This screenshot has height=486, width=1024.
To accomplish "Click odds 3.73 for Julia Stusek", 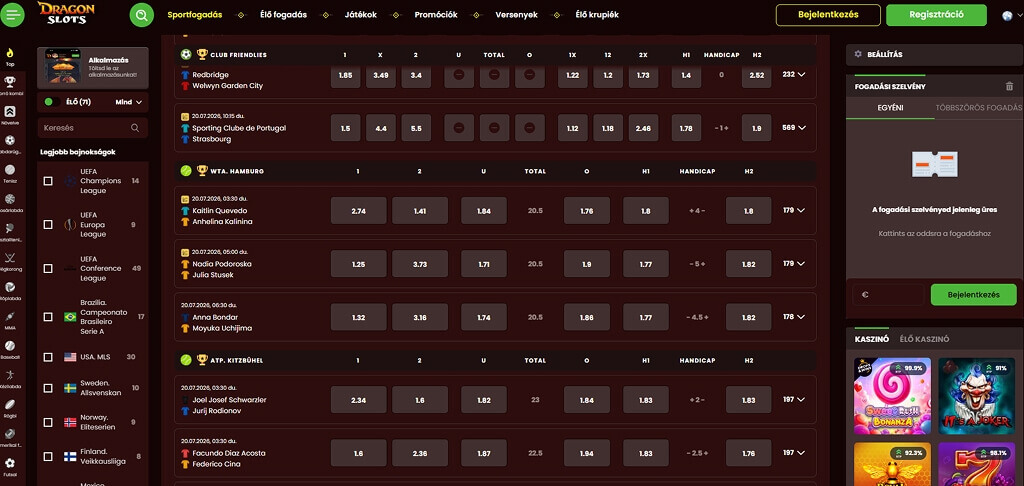I will [x=420, y=264].
